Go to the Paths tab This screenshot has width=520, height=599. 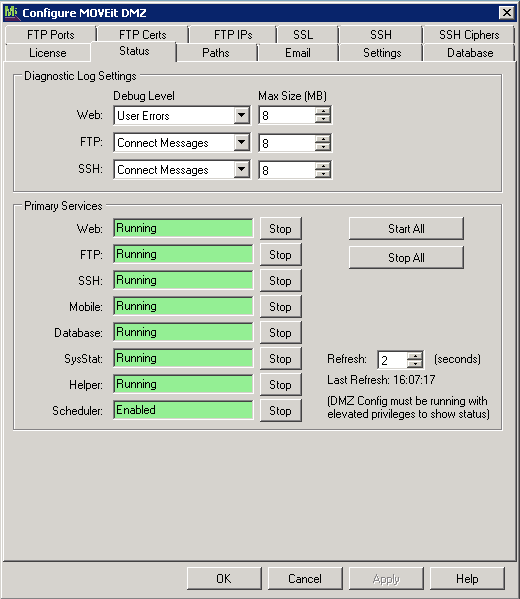(216, 53)
